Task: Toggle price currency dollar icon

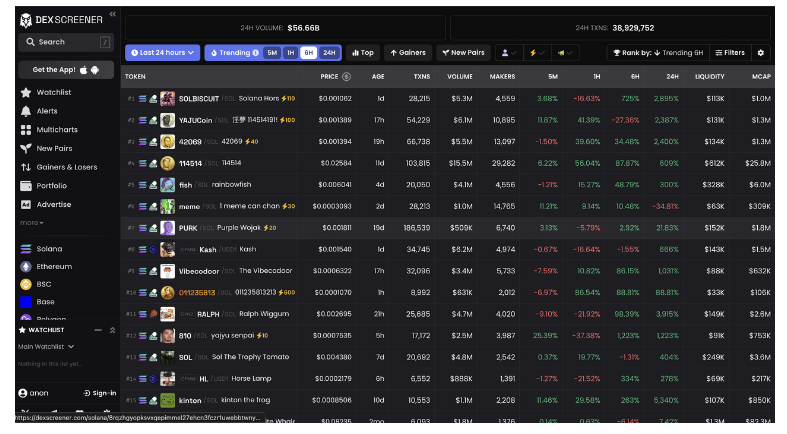Action: 346,77
